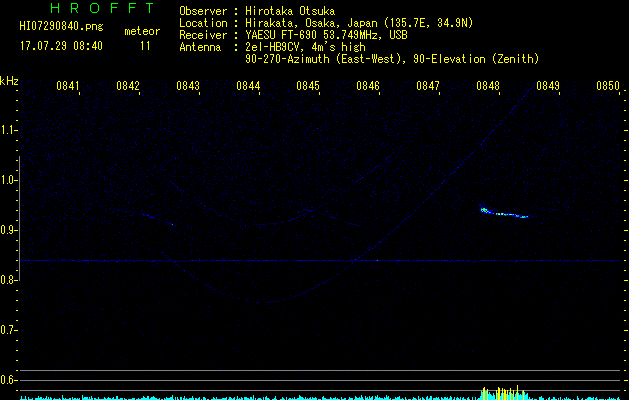Click the yellow signal peaks in bottom graph
The width and height of the screenshot is (629, 400).
(x=504, y=393)
